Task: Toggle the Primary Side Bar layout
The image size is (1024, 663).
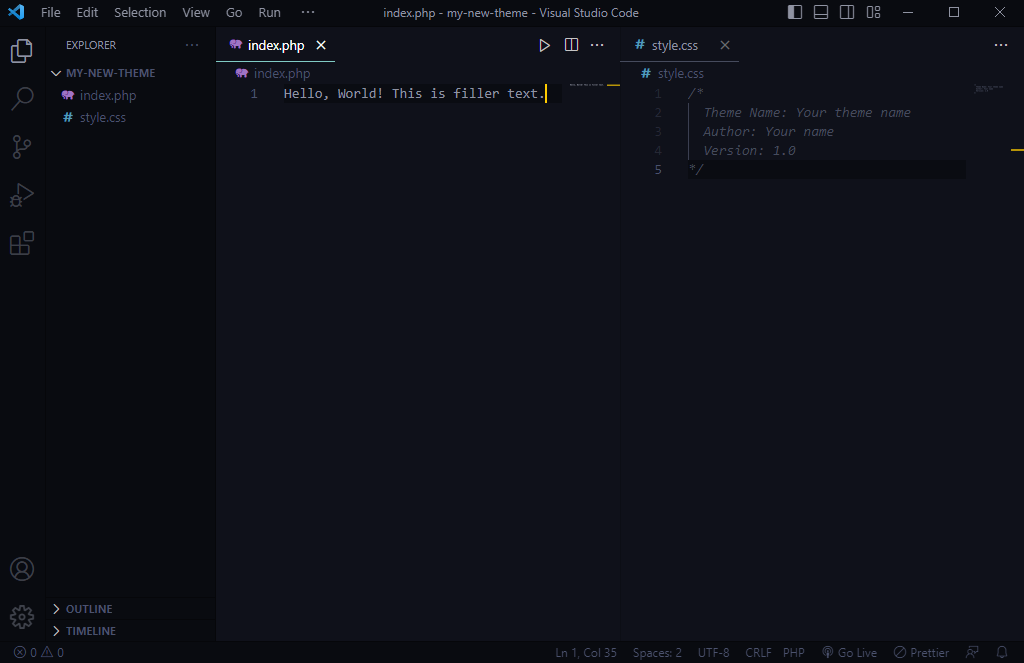Action: [x=795, y=12]
